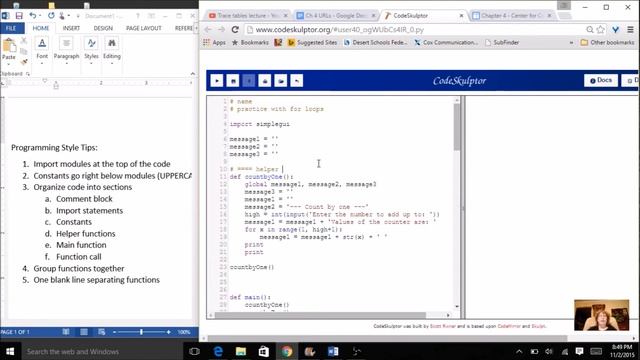
Task: Click the Word zoom out minus button
Action: [x=114, y=332]
